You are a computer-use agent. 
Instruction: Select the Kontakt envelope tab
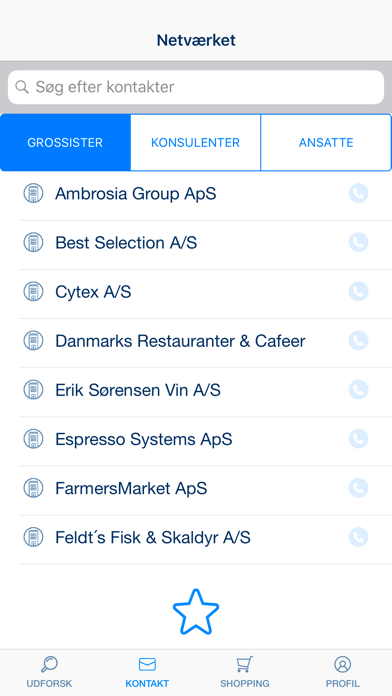coord(147,672)
